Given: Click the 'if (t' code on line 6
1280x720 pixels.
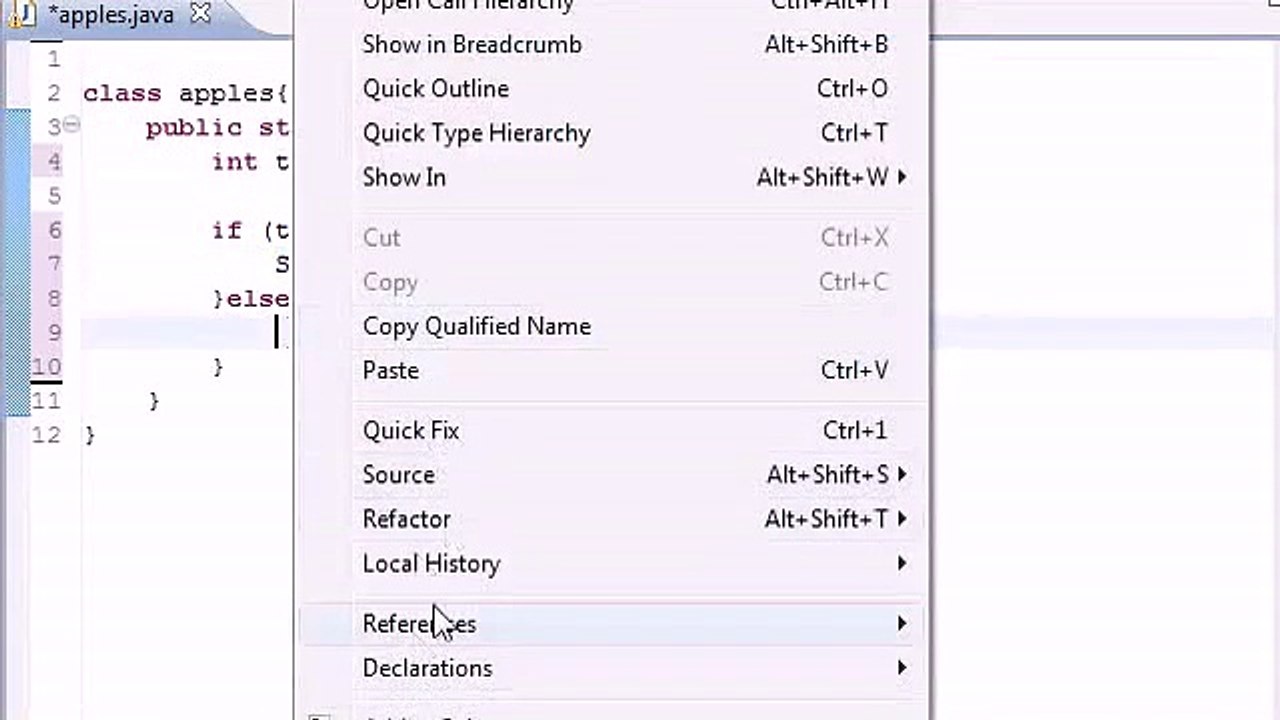Looking at the screenshot, I should (251, 231).
